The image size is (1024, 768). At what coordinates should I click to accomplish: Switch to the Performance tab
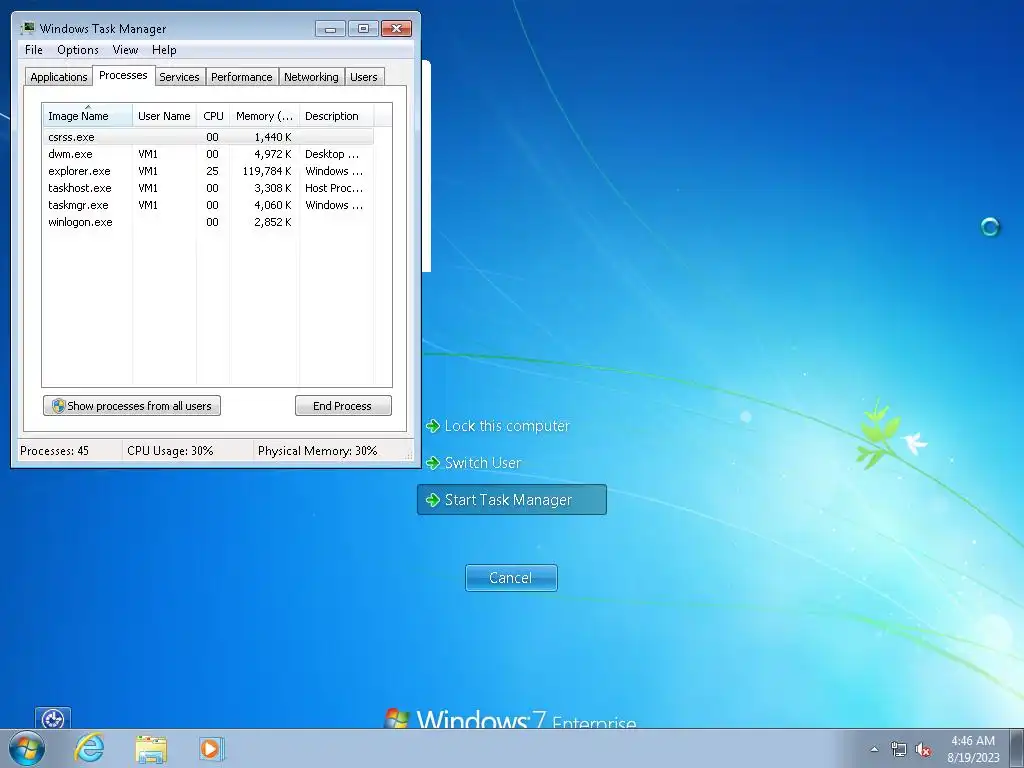coord(241,77)
